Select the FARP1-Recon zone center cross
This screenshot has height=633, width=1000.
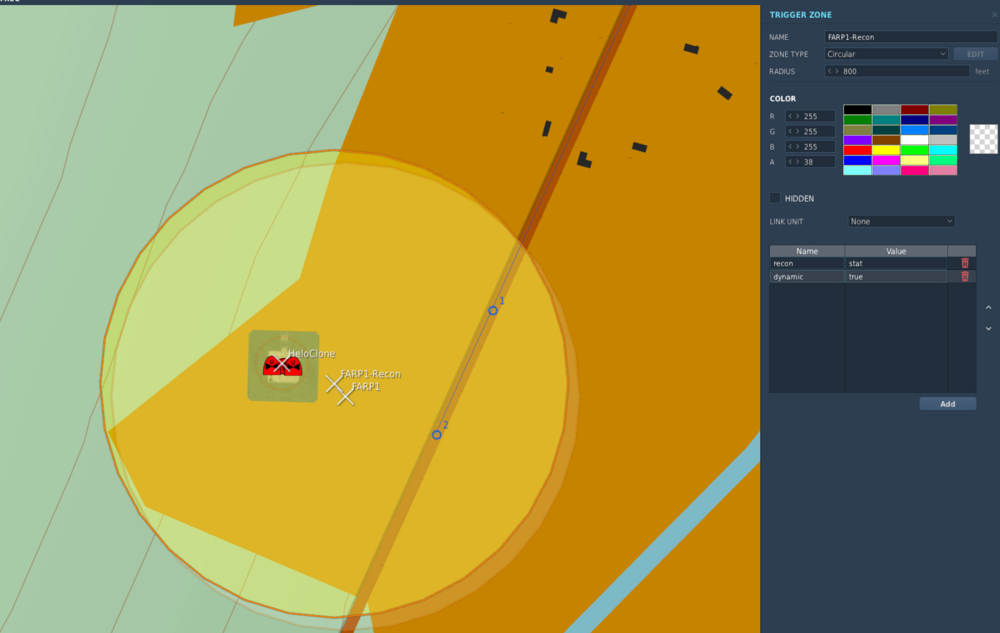334,384
